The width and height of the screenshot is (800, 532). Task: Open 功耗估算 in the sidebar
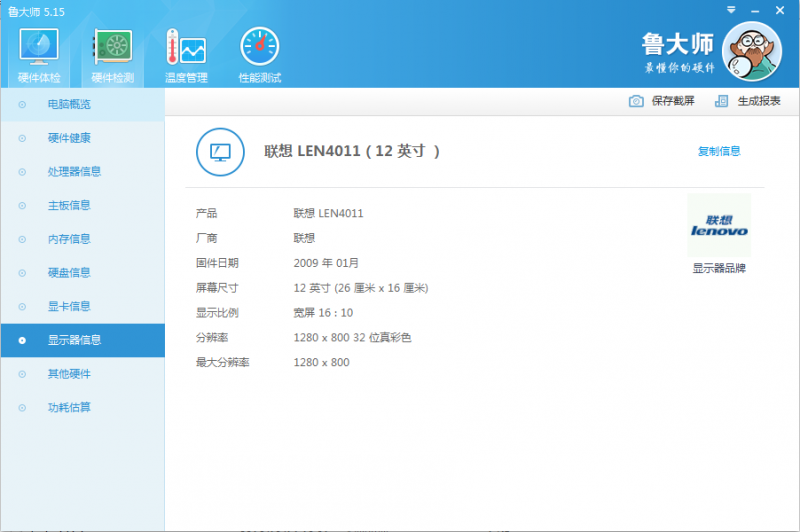(83, 408)
